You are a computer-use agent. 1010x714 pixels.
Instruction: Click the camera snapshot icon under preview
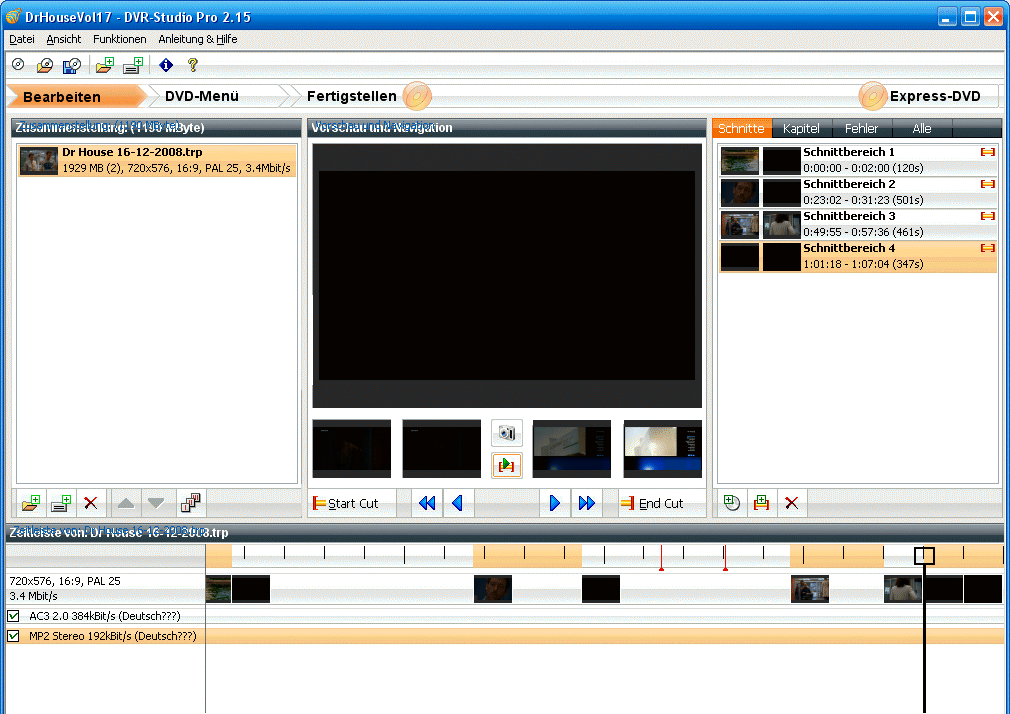tap(507, 433)
